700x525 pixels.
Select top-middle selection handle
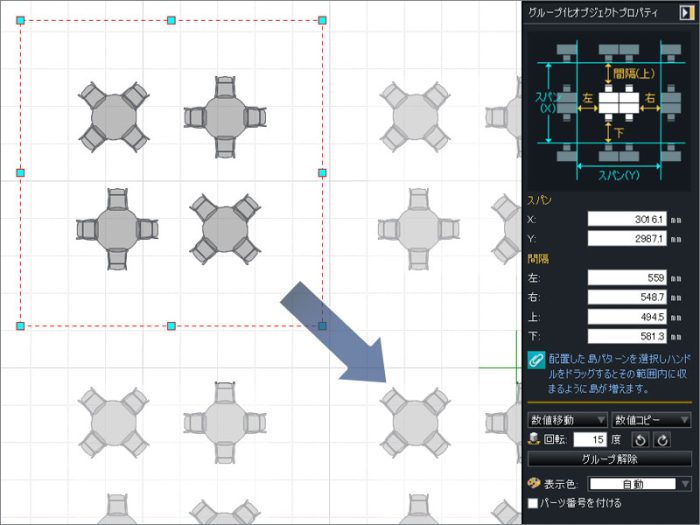(171, 20)
